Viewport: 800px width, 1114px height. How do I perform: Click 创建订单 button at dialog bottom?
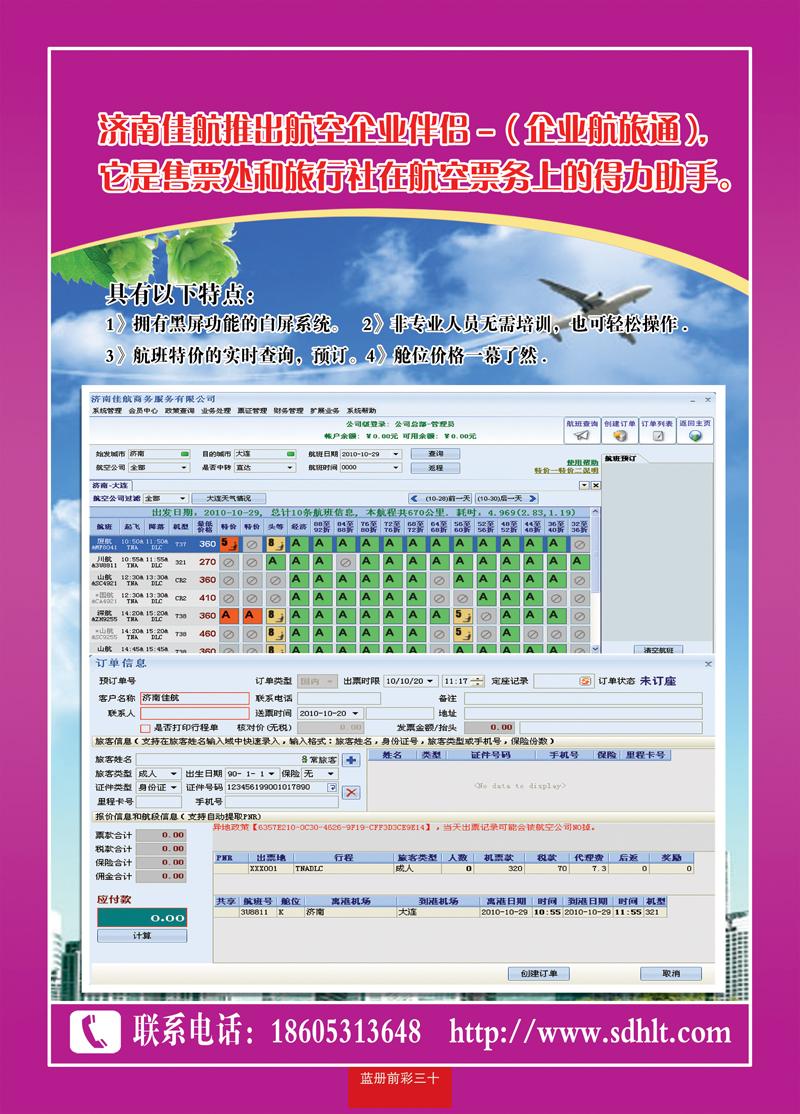(539, 974)
